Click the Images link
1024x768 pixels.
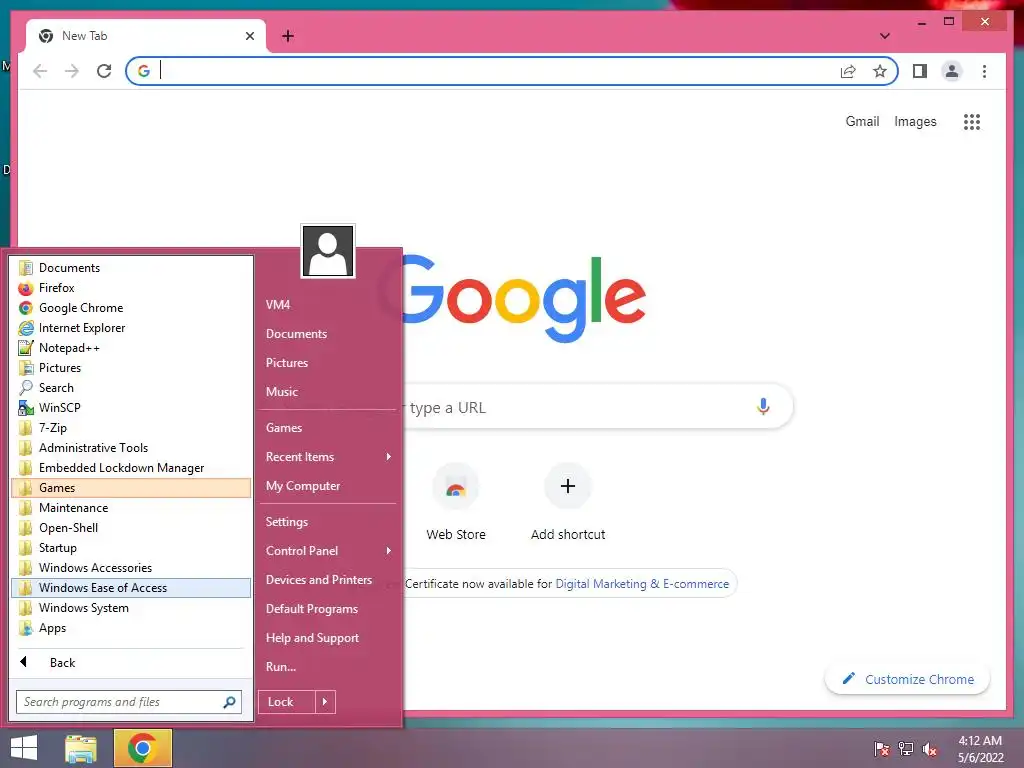[x=915, y=121]
